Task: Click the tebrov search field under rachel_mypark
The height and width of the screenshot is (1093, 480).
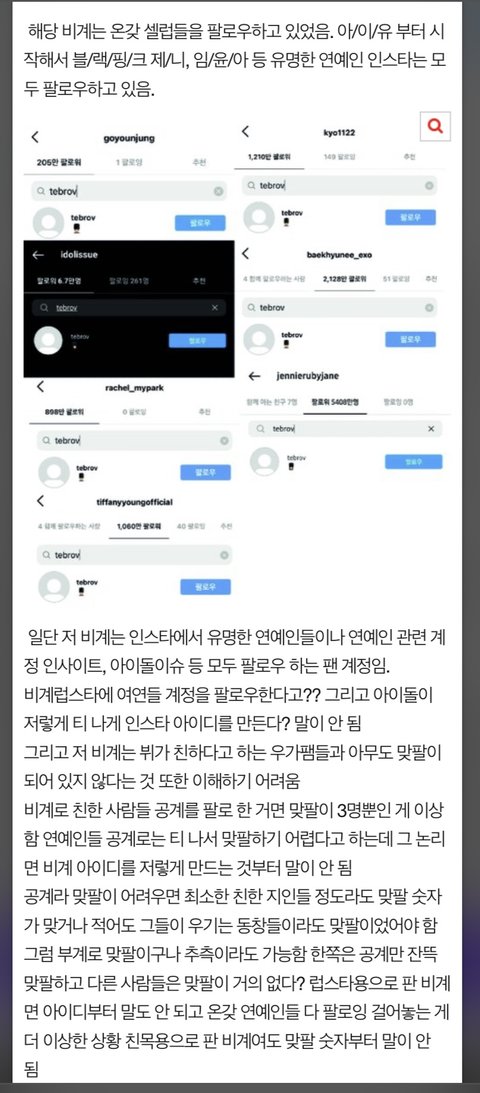Action: click(134, 440)
